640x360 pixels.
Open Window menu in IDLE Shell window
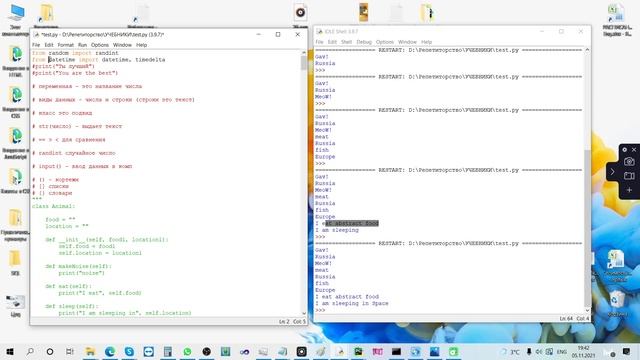(x=407, y=42)
